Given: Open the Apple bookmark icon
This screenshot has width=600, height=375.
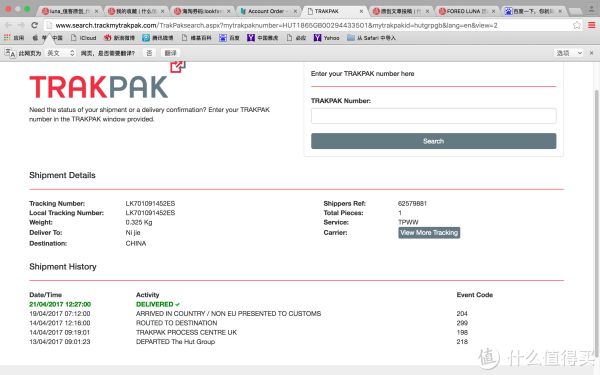Looking at the screenshot, I should pyautogui.click(x=35, y=38).
